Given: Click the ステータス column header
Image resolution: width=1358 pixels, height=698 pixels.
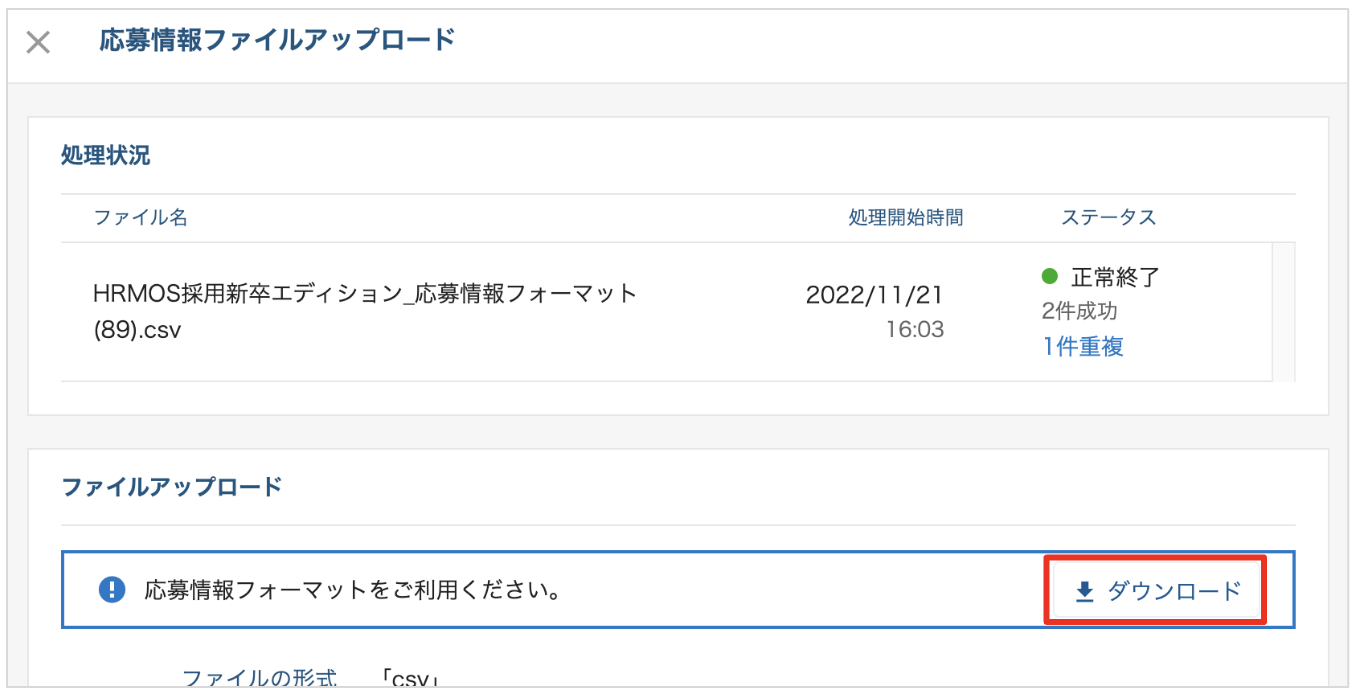Looking at the screenshot, I should 1108,217.
